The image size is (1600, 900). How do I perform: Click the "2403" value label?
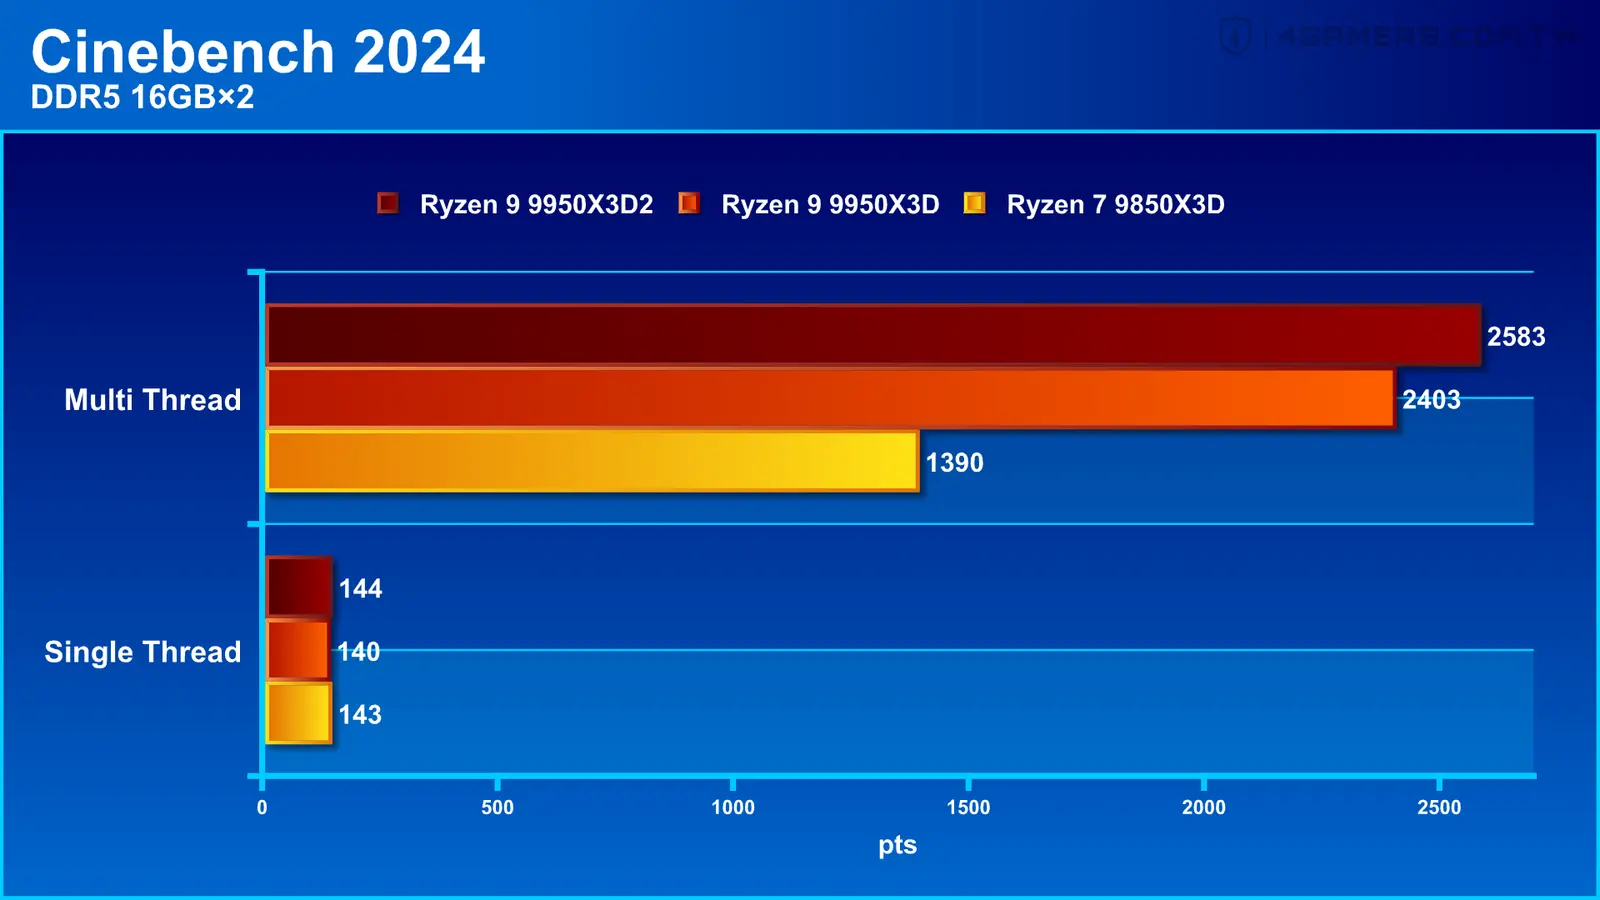1431,400
